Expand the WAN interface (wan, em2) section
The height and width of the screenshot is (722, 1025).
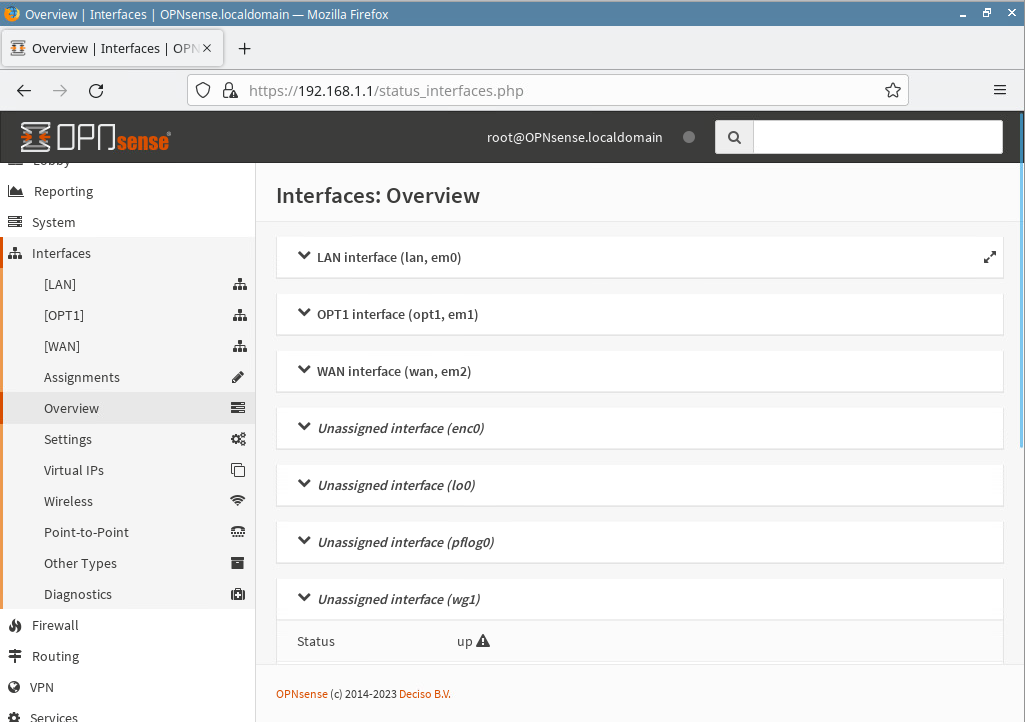click(x=393, y=371)
